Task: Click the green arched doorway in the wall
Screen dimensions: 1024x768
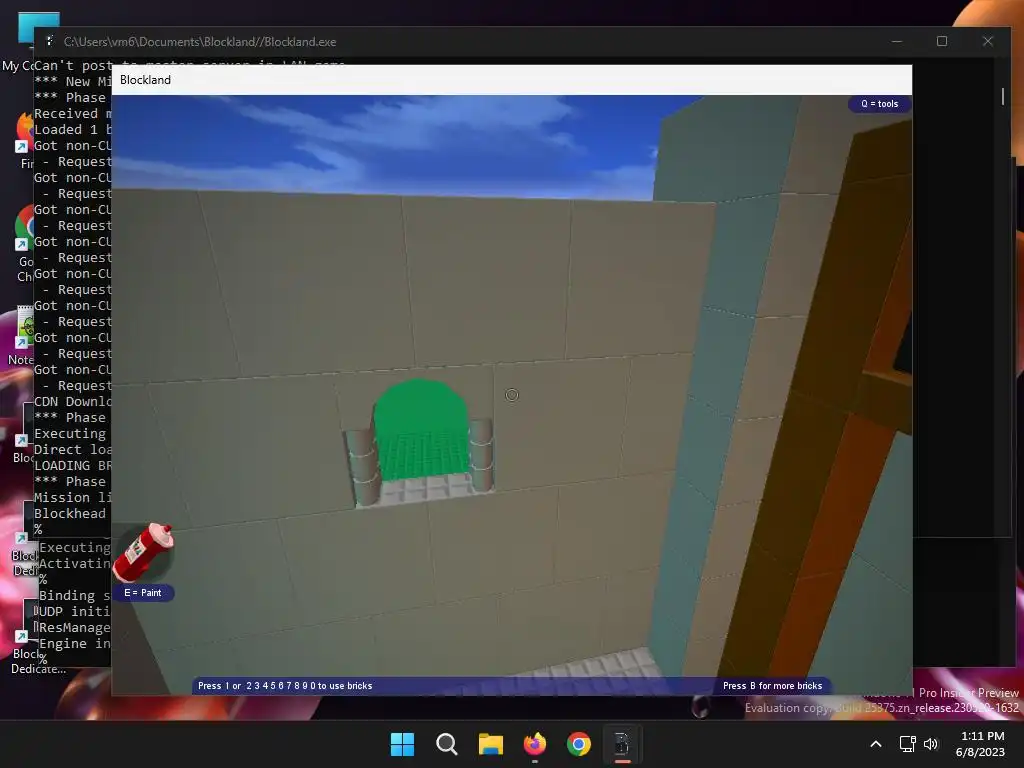Action: click(x=421, y=430)
